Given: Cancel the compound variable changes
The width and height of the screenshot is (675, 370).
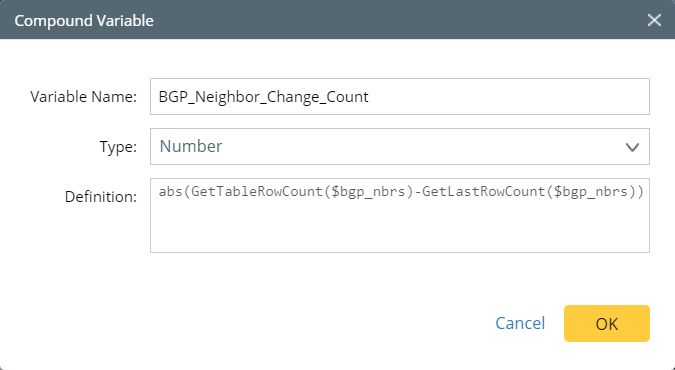Looking at the screenshot, I should coord(520,323).
